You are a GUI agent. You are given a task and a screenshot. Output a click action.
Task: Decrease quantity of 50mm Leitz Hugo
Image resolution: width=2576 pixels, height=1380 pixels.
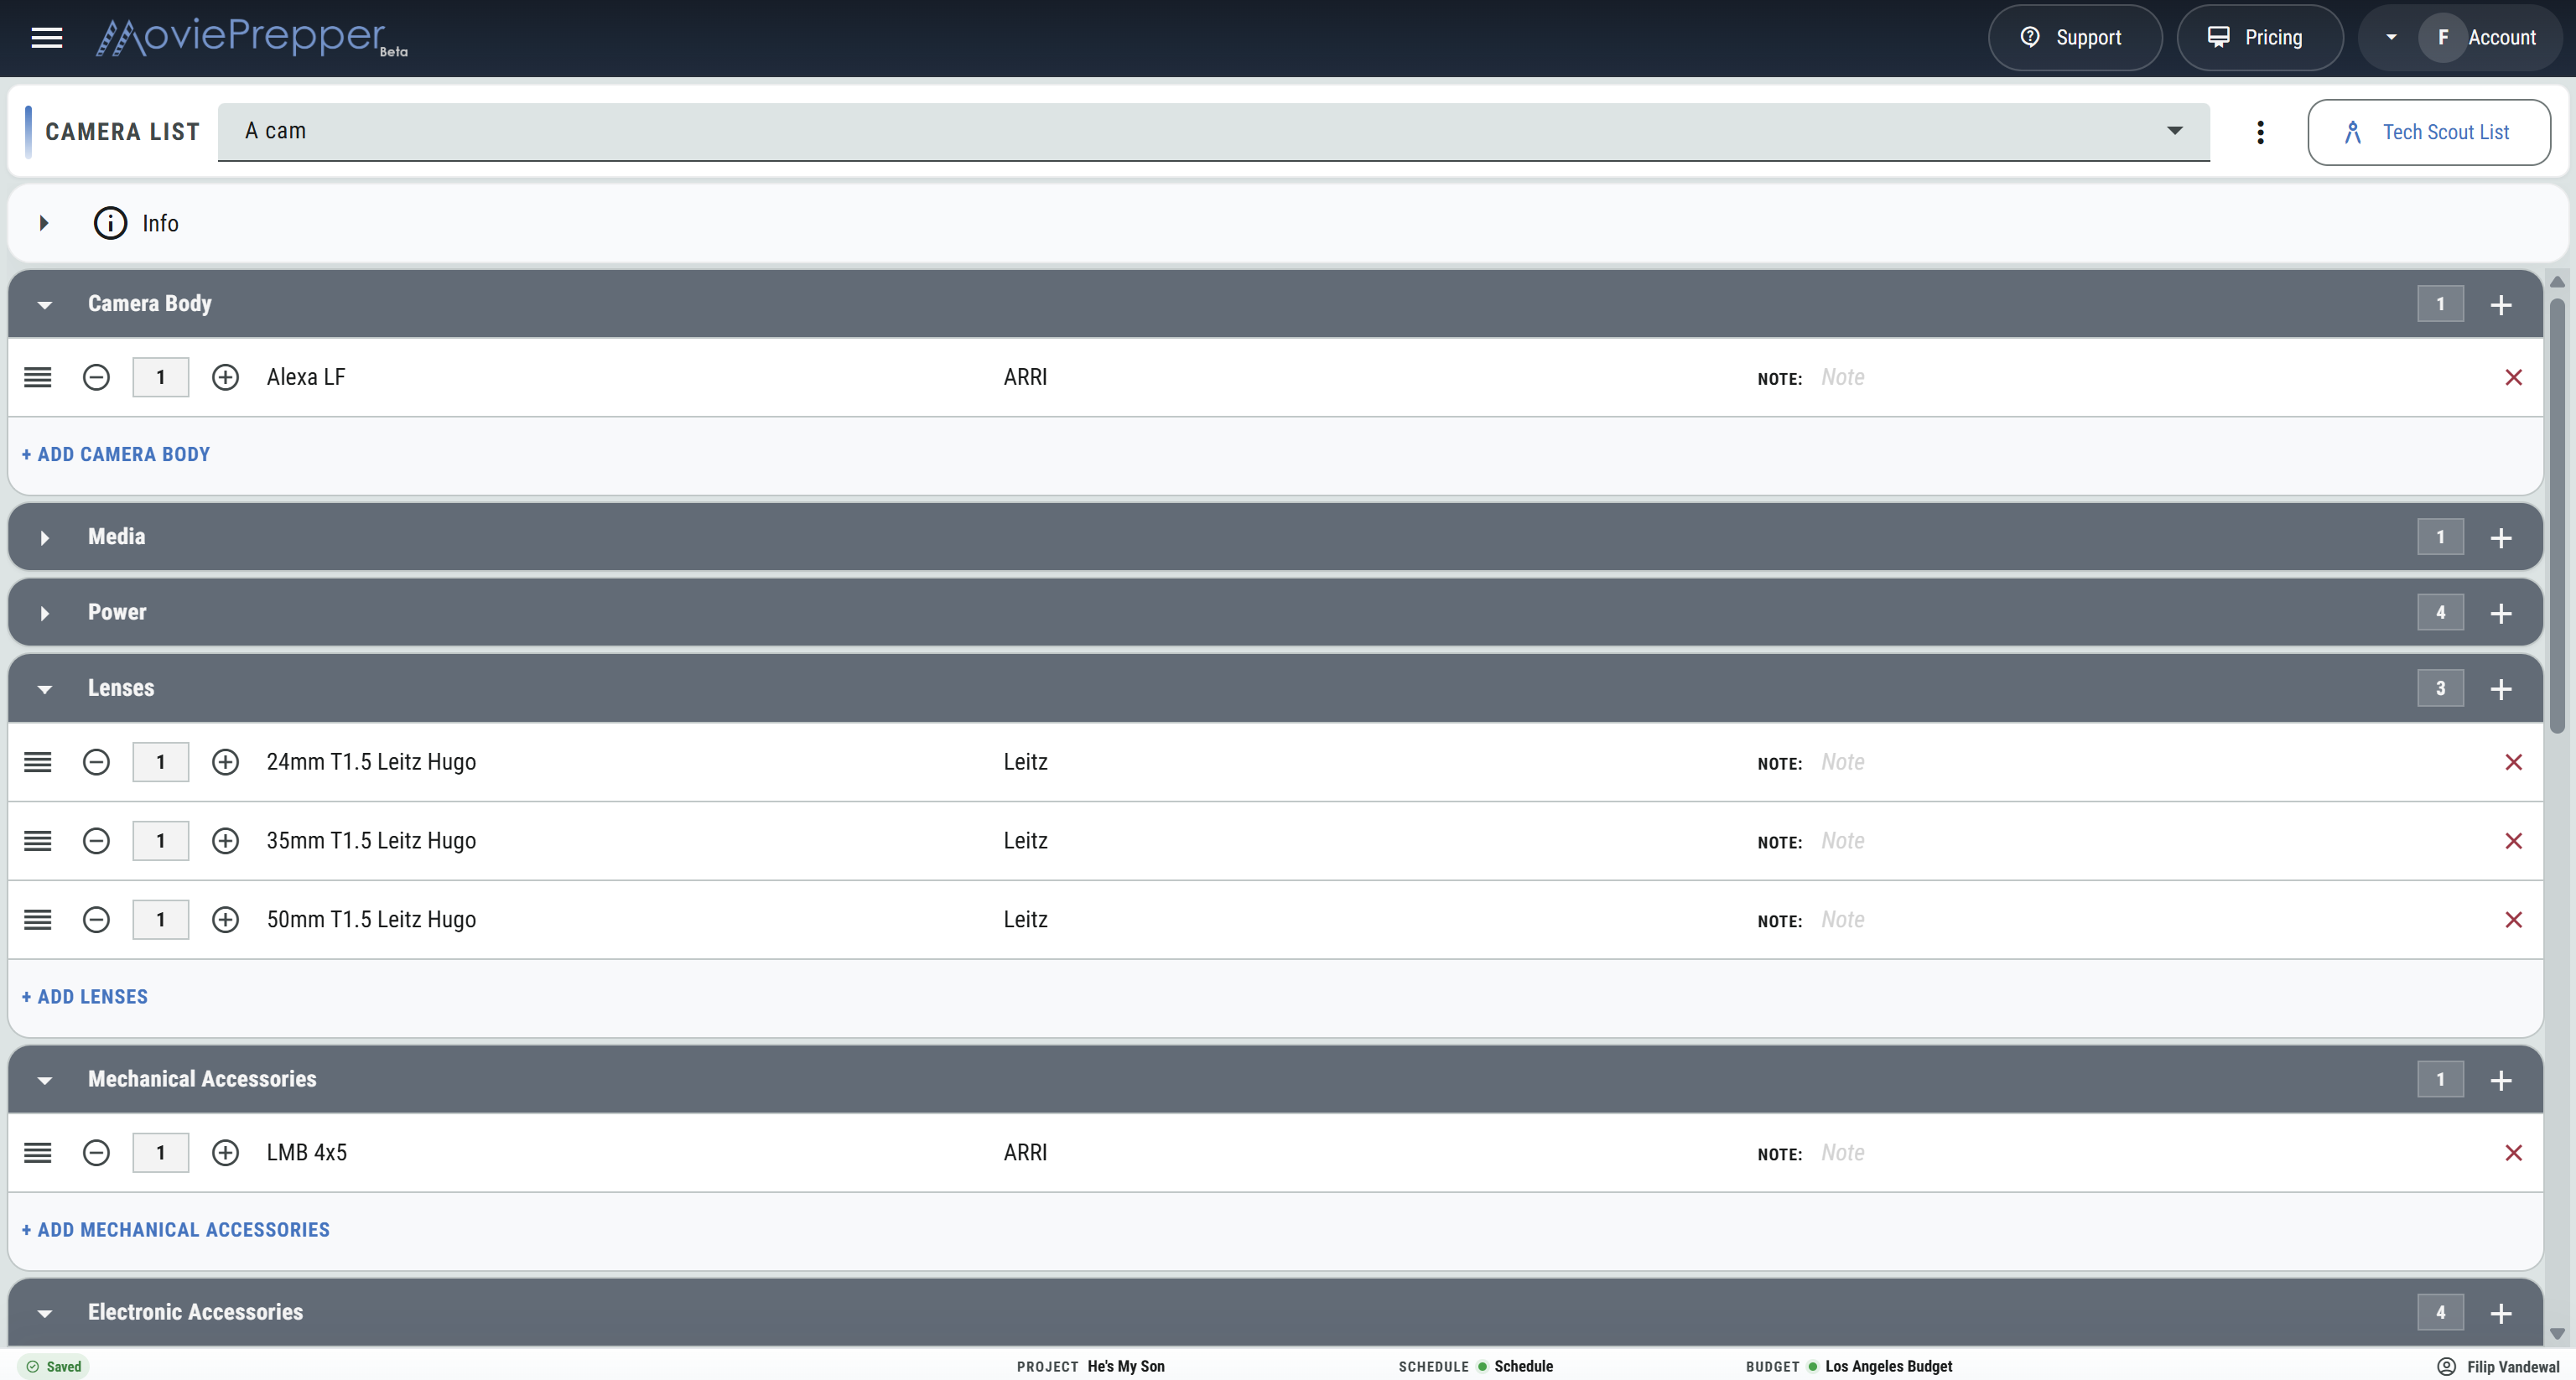(x=96, y=920)
